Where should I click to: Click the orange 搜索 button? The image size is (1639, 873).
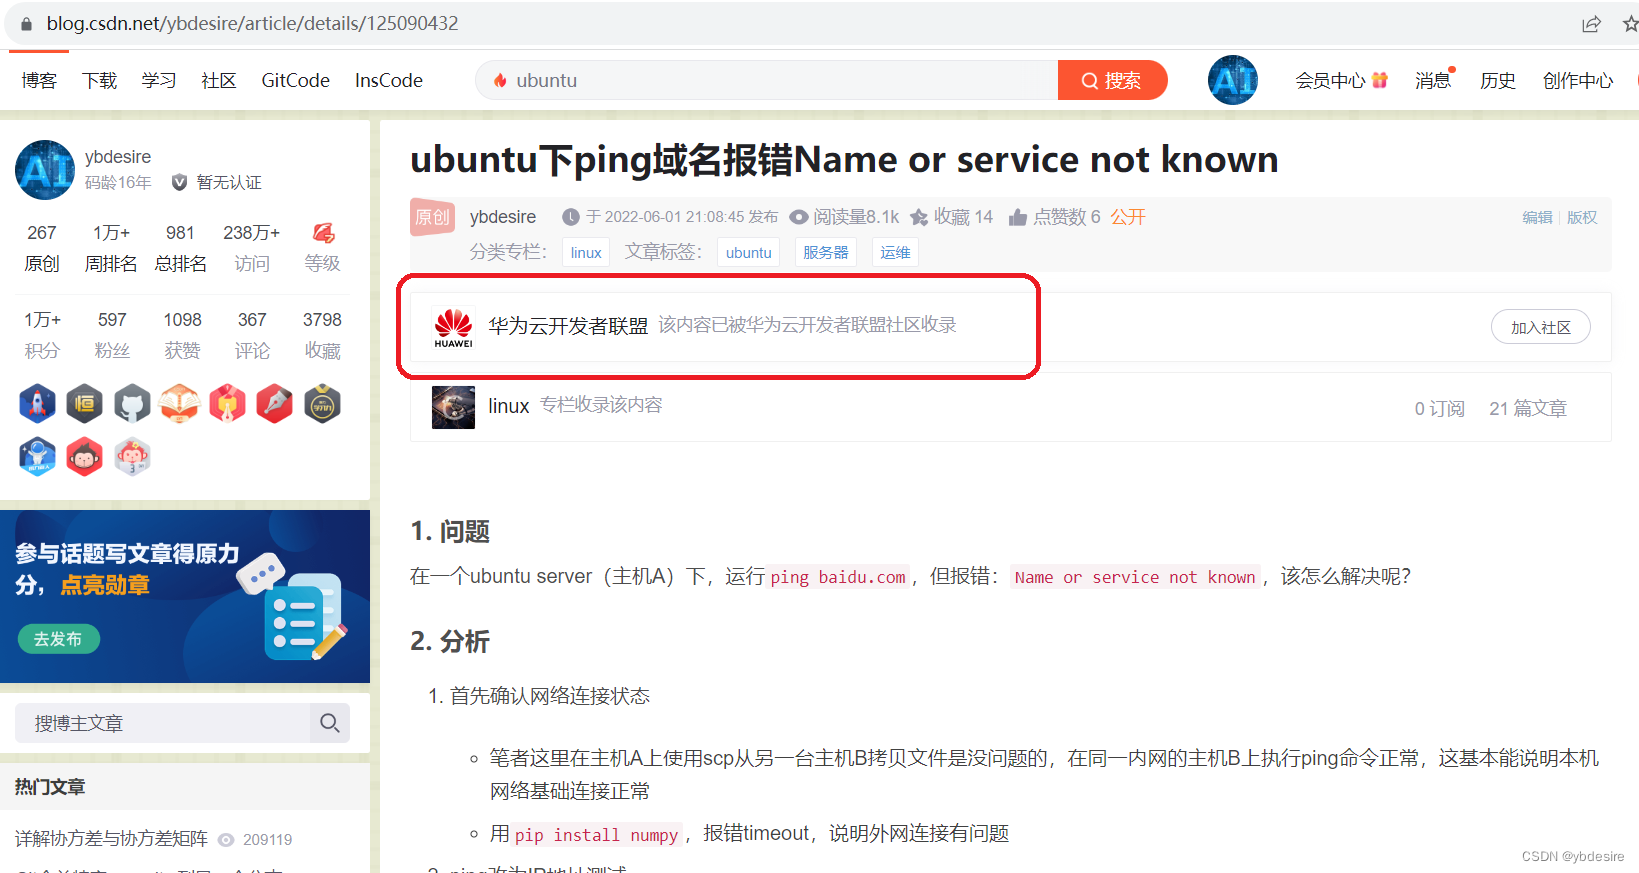pos(1112,80)
